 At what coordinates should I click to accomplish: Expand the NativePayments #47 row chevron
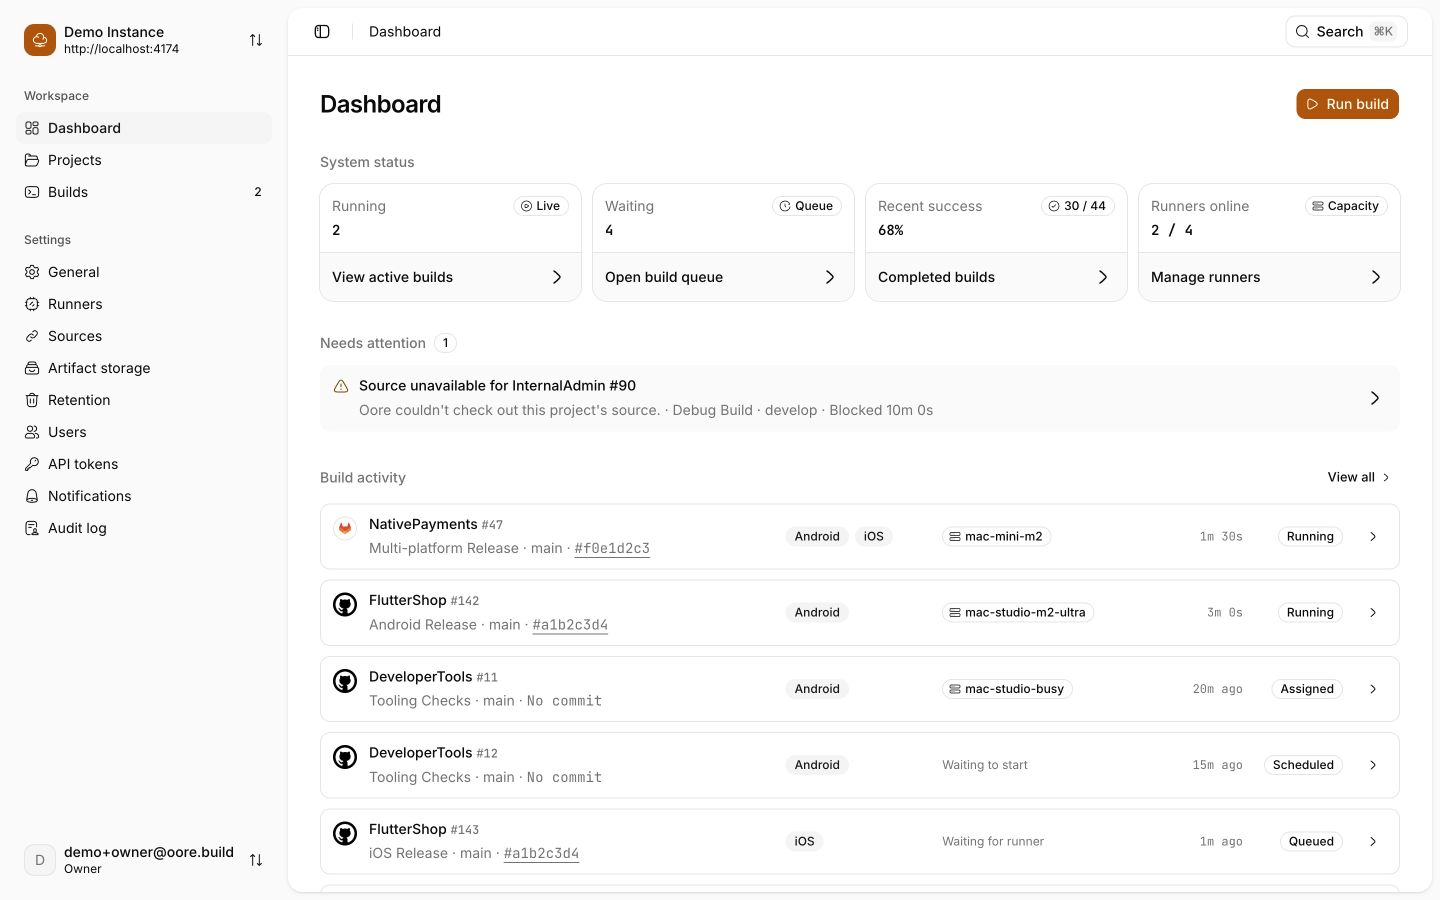click(1373, 537)
